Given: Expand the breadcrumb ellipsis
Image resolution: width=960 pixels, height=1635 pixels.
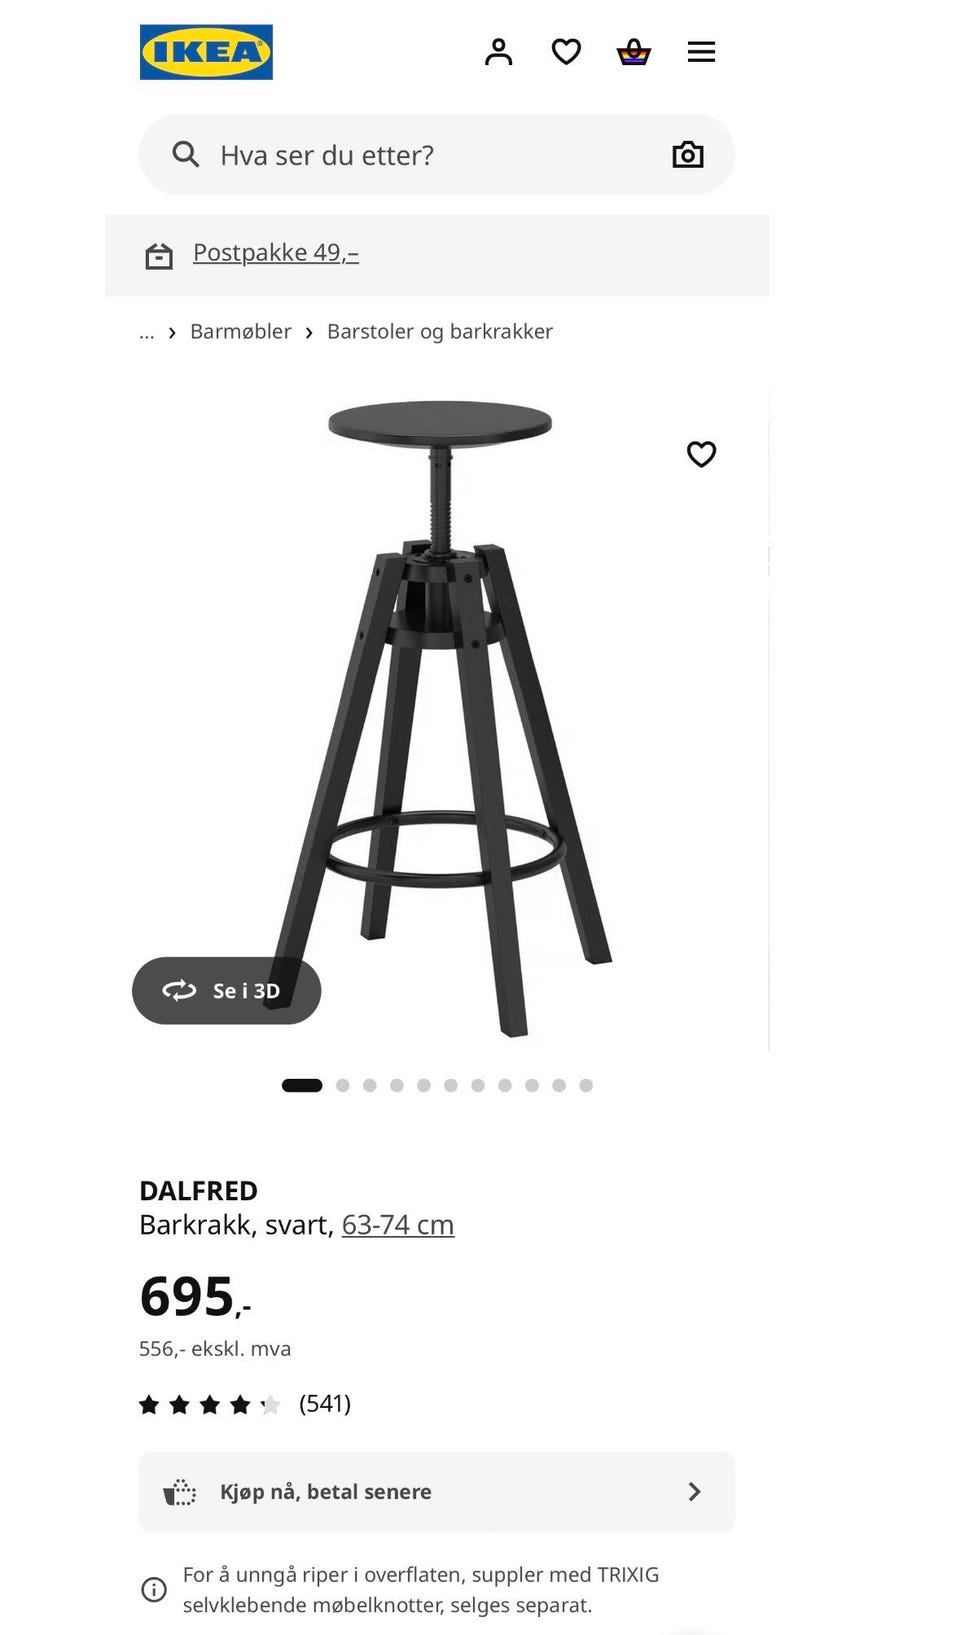Looking at the screenshot, I should point(147,332).
